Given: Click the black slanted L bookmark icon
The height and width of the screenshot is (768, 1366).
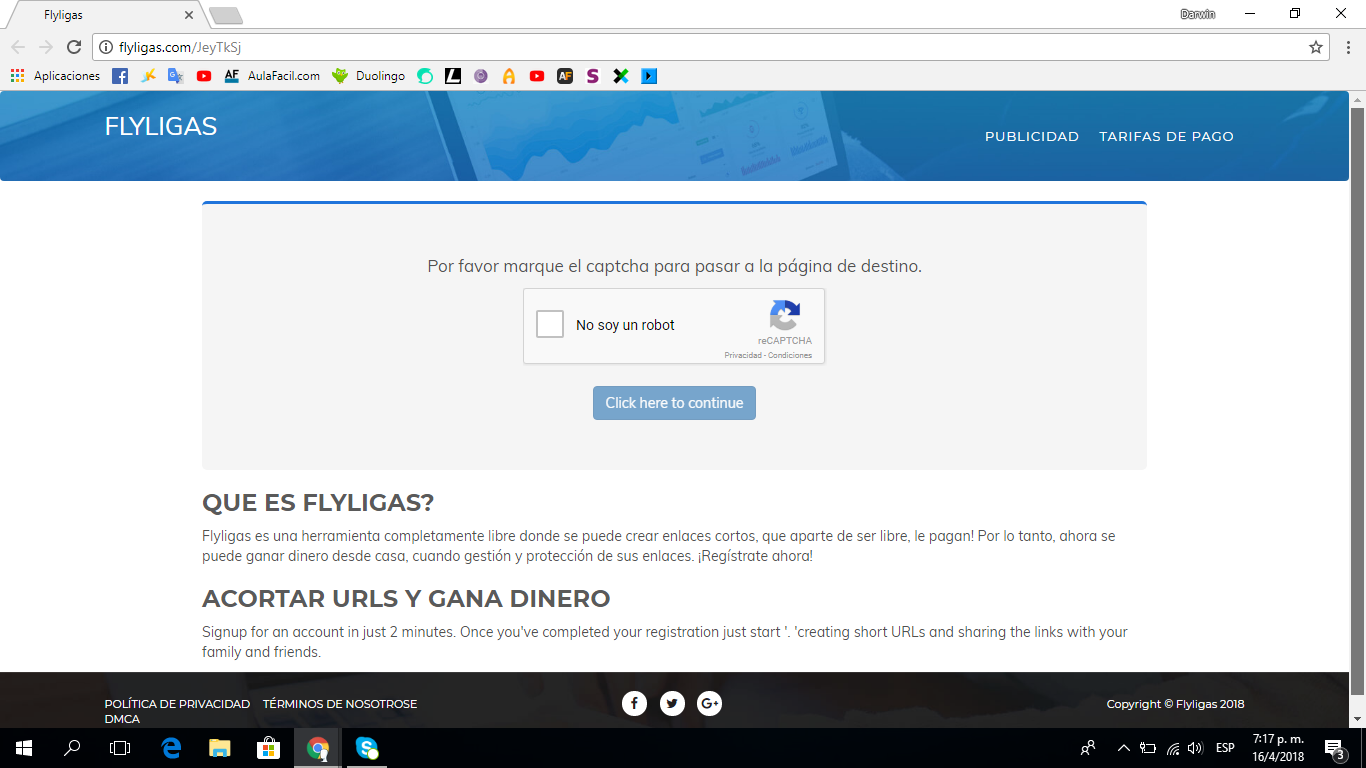Looking at the screenshot, I should coord(453,76).
